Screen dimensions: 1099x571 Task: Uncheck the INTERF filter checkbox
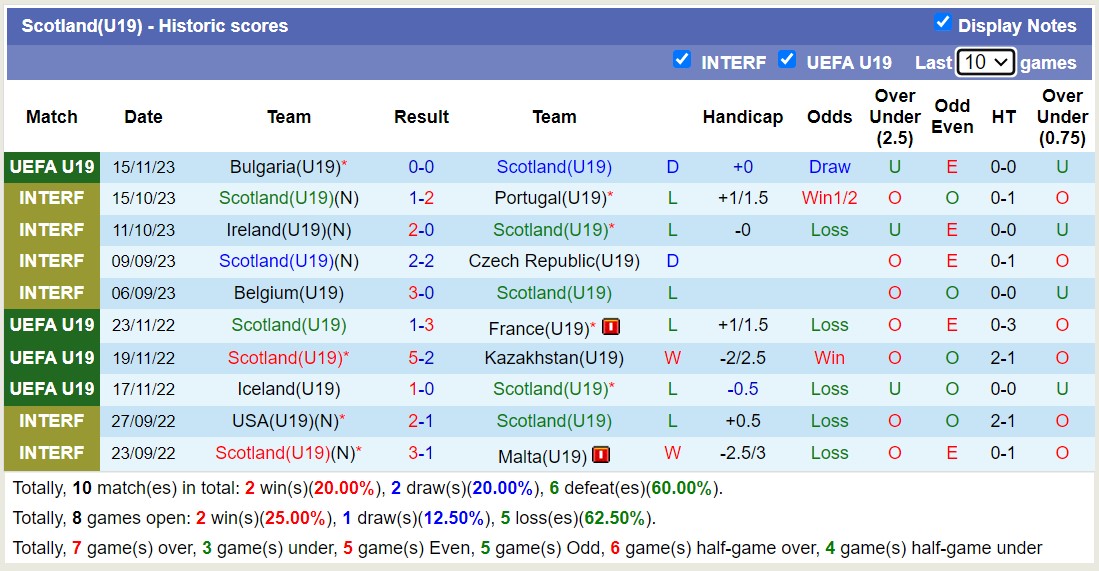coord(682,60)
